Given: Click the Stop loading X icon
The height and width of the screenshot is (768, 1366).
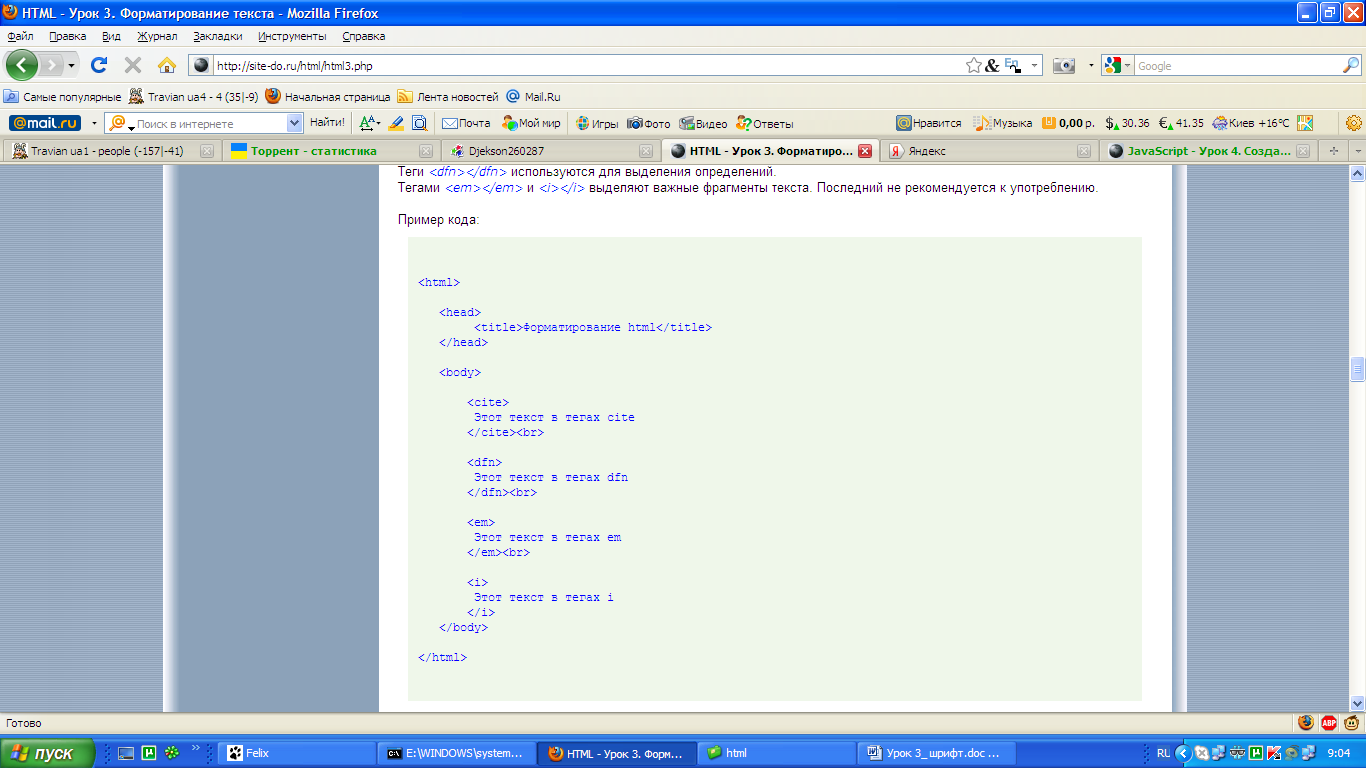Looking at the screenshot, I should (133, 65).
